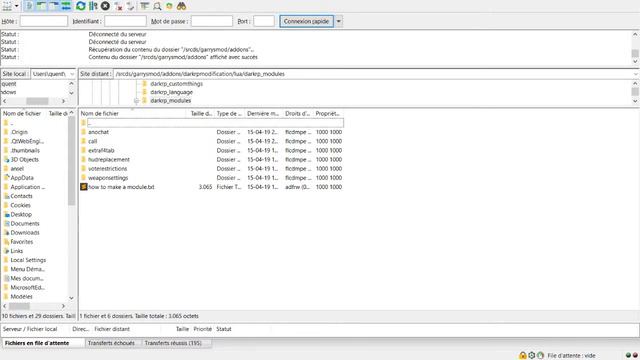Select the how to make a module.txt file
Viewport: 640px width, 360px height.
coord(211,187)
